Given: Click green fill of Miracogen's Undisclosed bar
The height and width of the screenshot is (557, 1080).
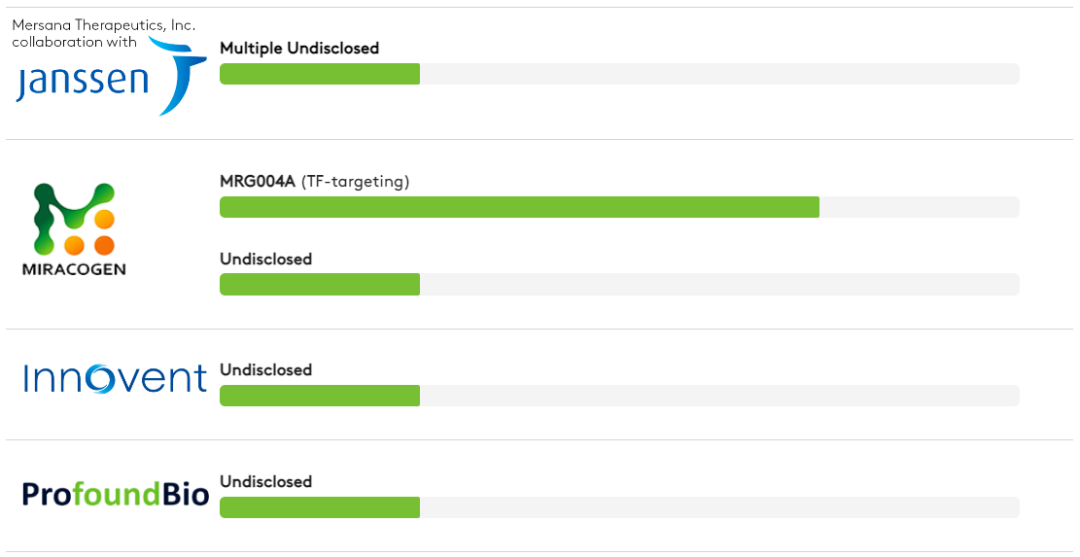Looking at the screenshot, I should pyautogui.click(x=319, y=284).
